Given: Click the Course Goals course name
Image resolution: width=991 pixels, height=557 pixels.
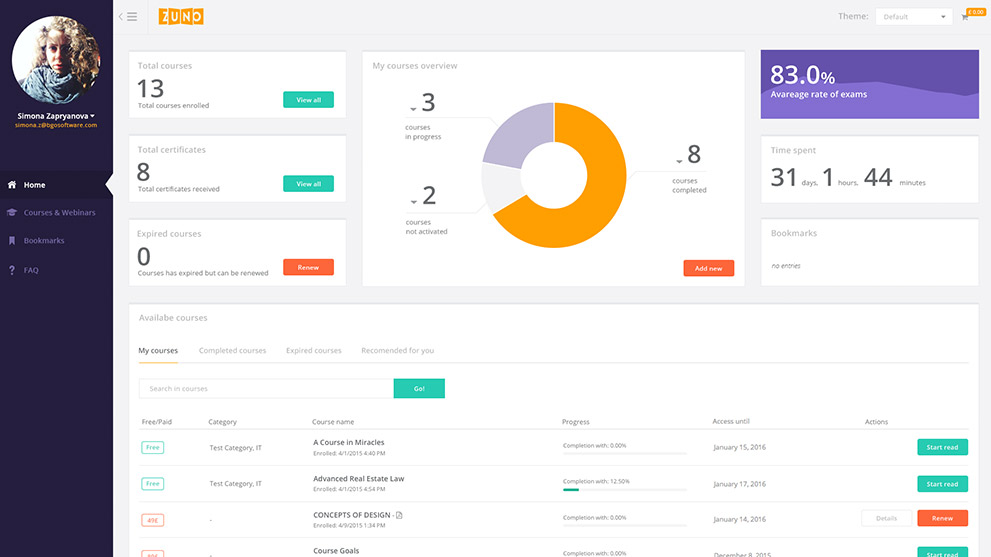Looking at the screenshot, I should pyautogui.click(x=336, y=551).
